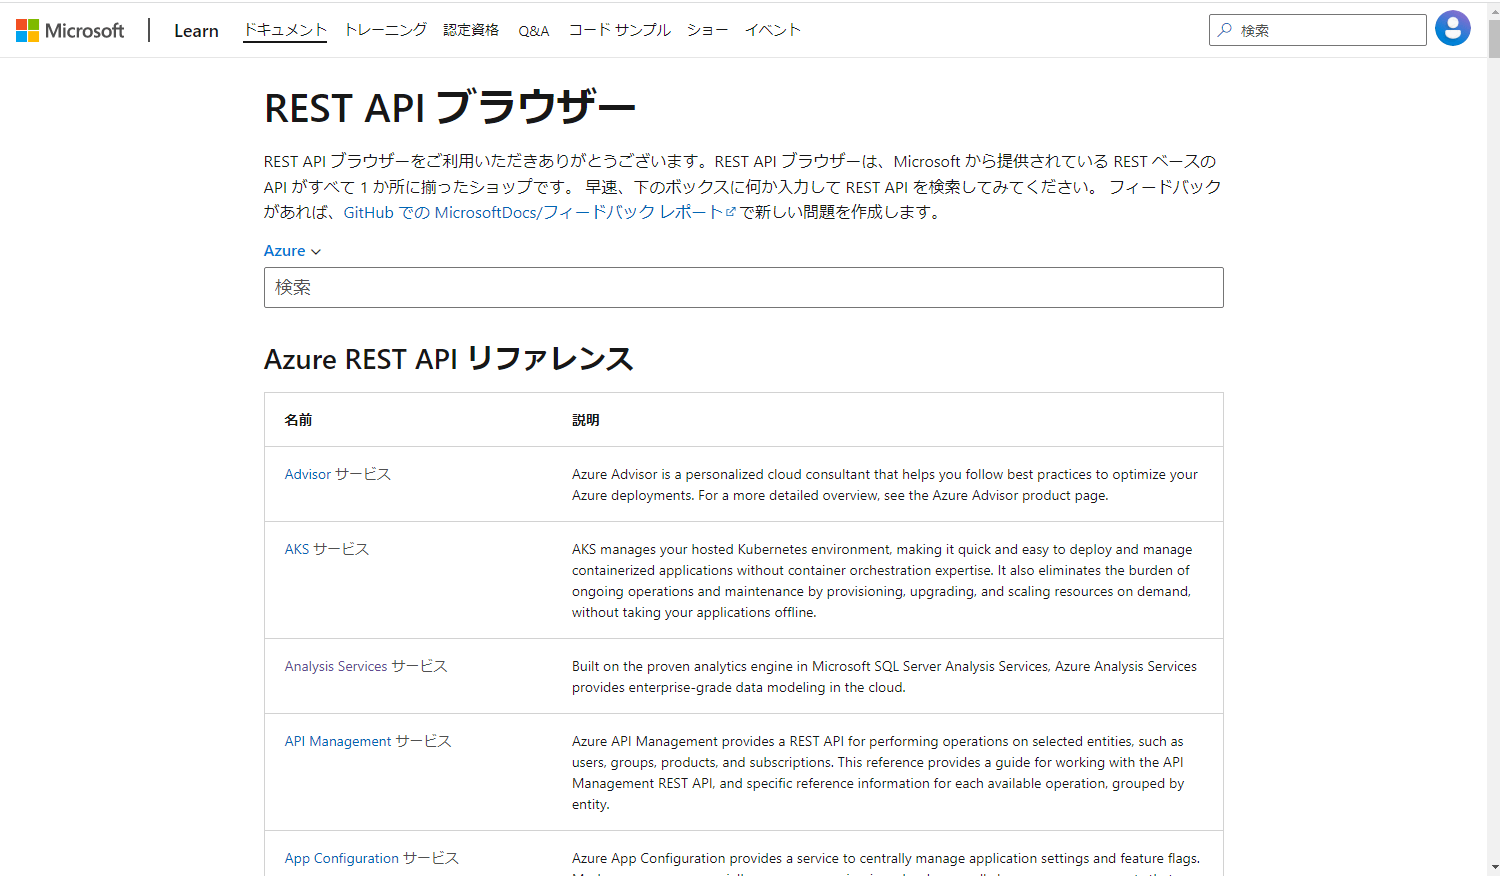Image resolution: width=1500 pixels, height=876 pixels.
Task: Open GitHub MicrosoftDocs feedback report link
Action: [x=539, y=212]
